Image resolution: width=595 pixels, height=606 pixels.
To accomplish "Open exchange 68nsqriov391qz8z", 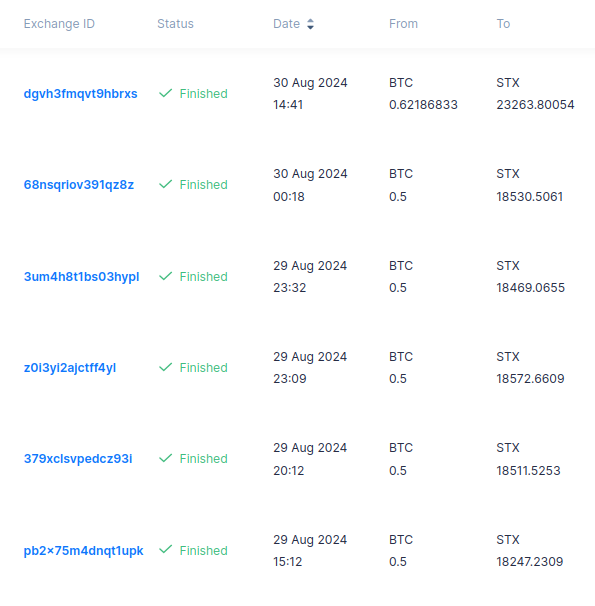I will (x=79, y=185).
